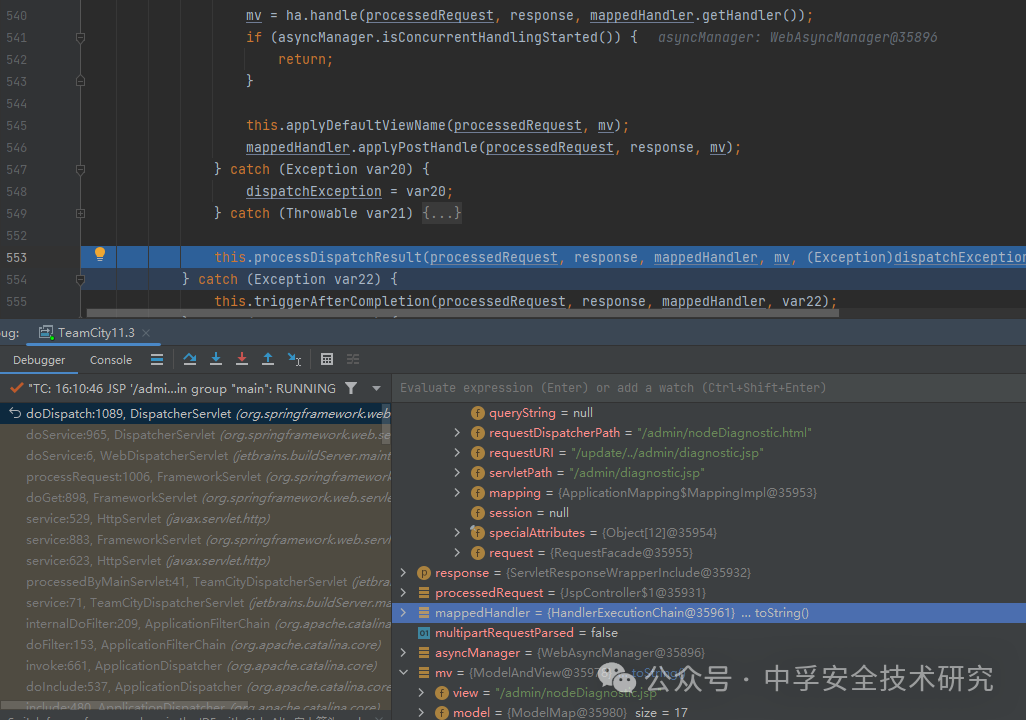The height and width of the screenshot is (720, 1026).
Task: Click the thread filter funnel icon
Action: click(x=351, y=388)
